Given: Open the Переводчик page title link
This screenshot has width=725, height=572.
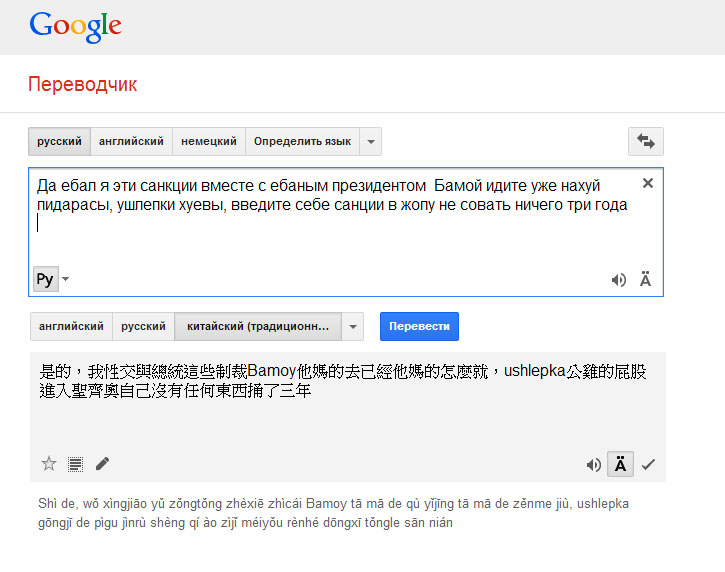Looking at the screenshot, I should click(x=83, y=84).
